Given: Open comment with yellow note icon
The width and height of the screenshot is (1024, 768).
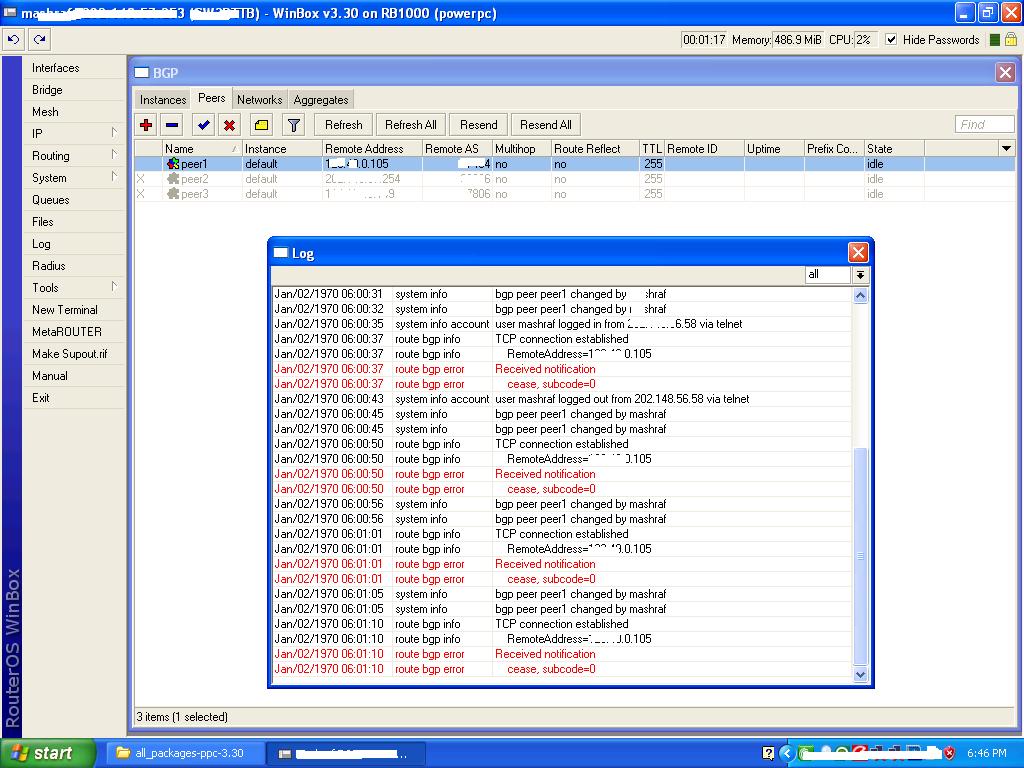Looking at the screenshot, I should point(261,125).
